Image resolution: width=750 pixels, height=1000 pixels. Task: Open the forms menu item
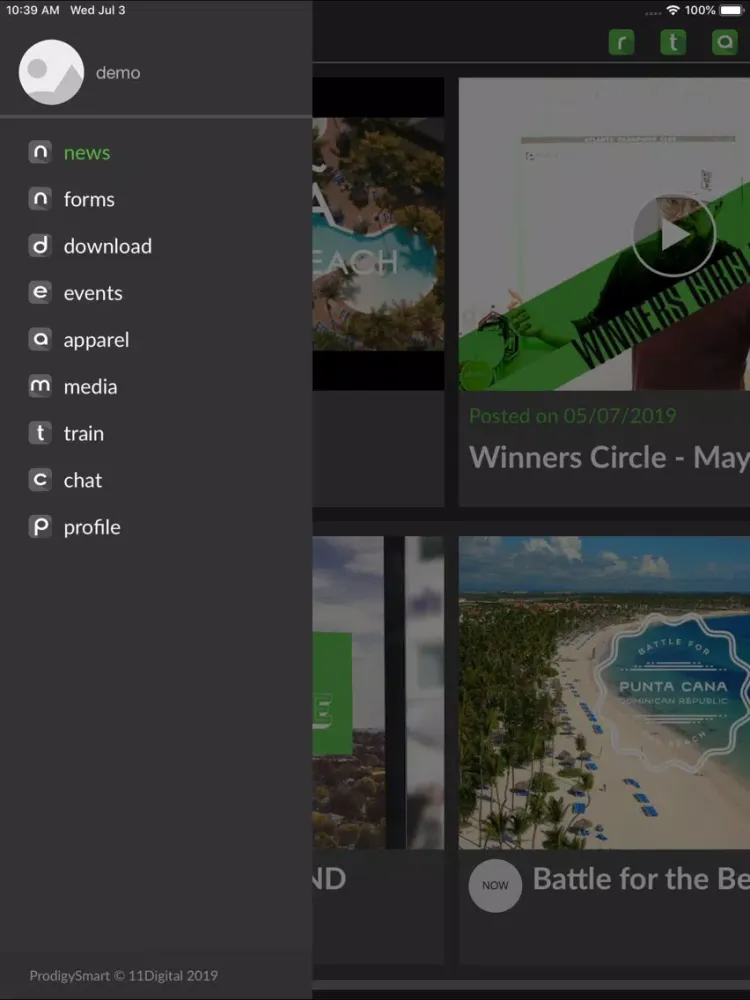point(89,200)
